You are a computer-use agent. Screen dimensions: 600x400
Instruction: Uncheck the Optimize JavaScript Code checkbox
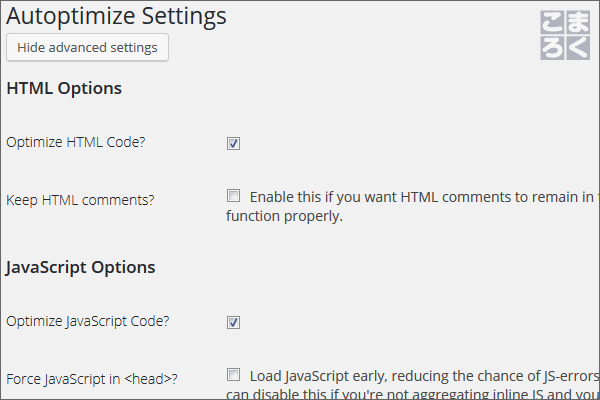pyautogui.click(x=233, y=322)
